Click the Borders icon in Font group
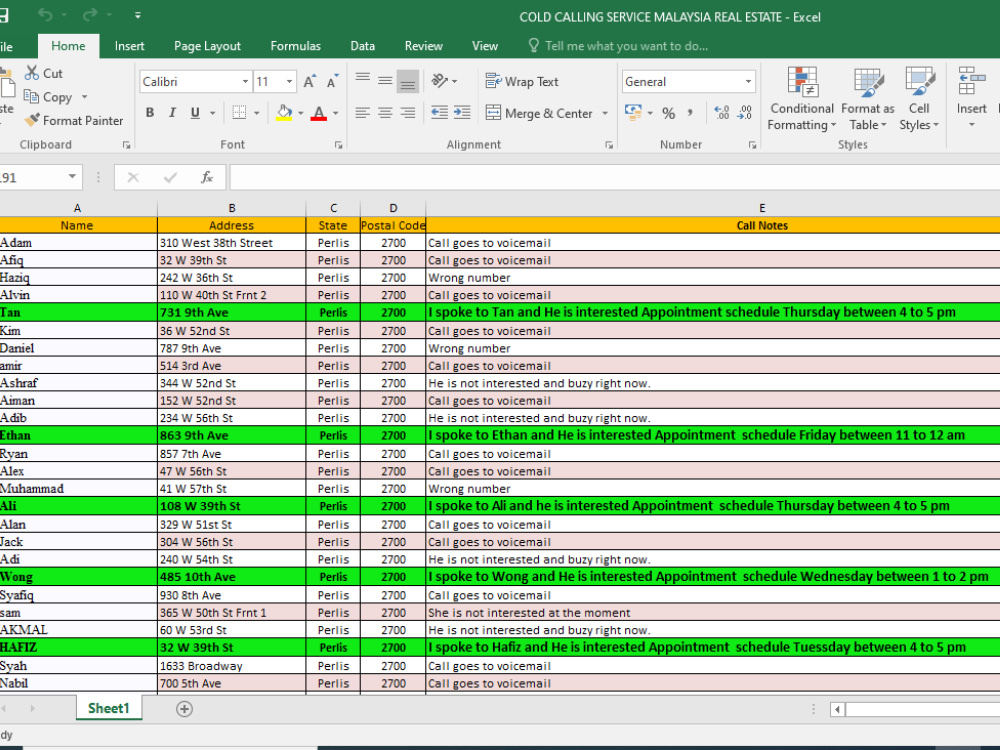 [x=239, y=113]
